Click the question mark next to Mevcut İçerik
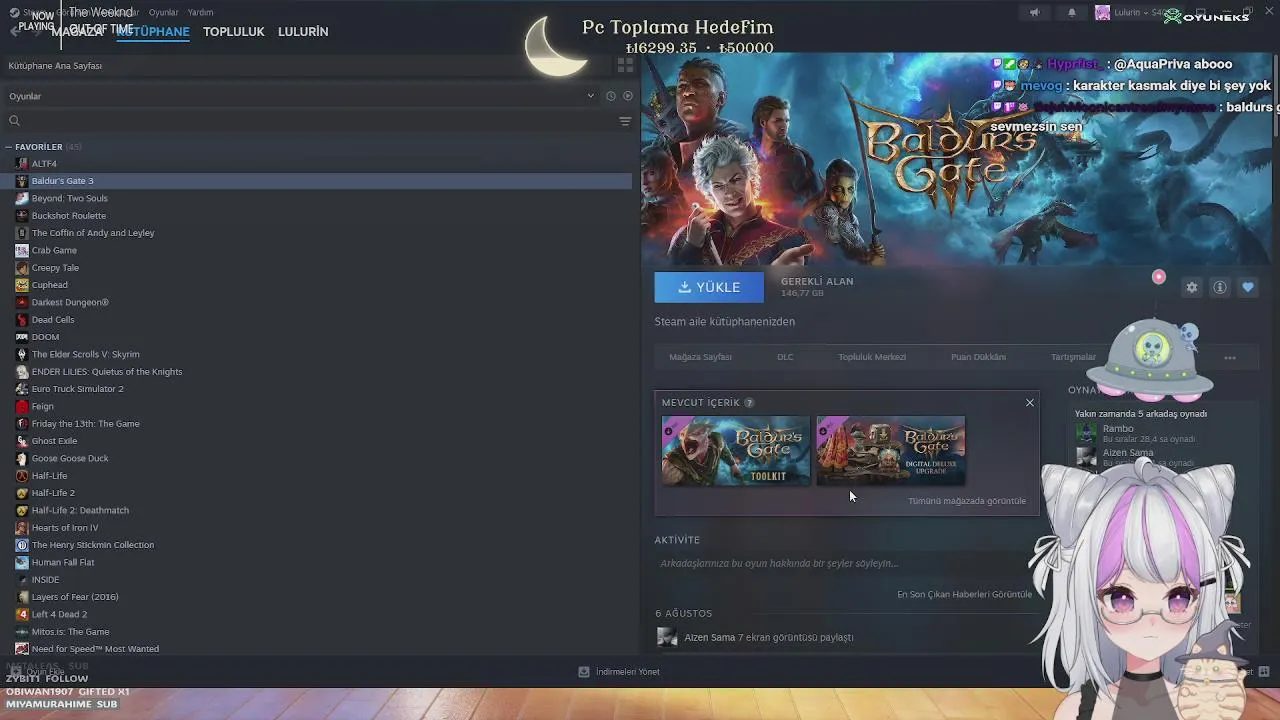 [x=749, y=403]
